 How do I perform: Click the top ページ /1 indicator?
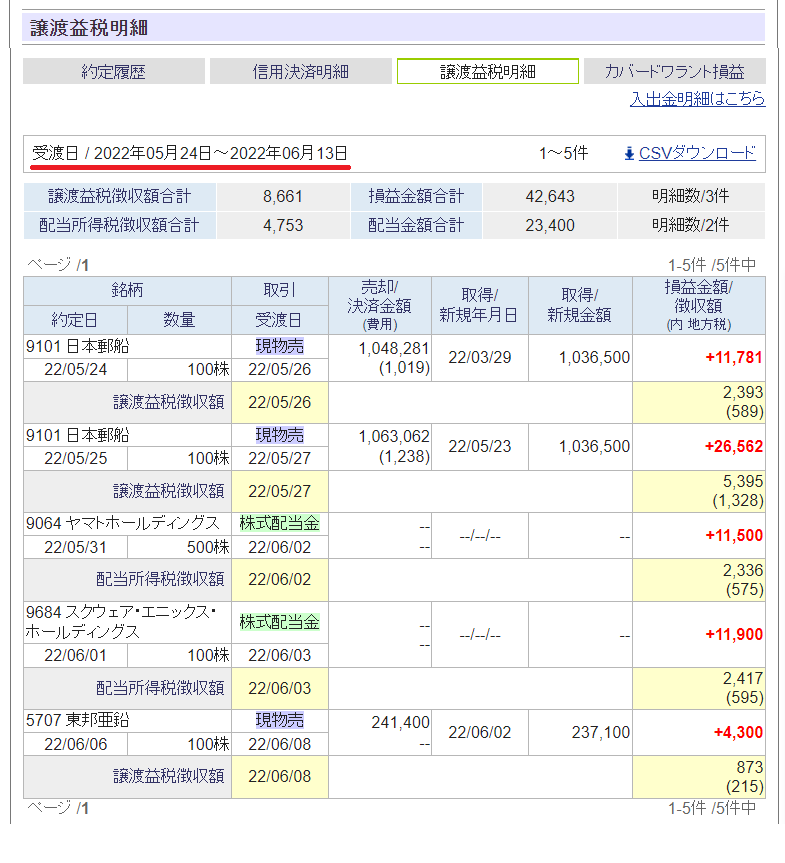coord(58,265)
